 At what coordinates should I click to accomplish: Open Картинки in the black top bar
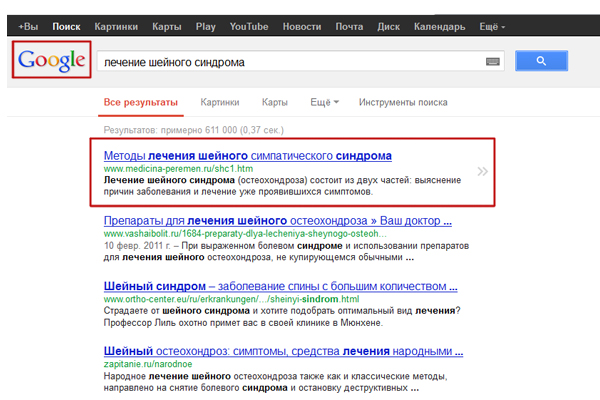116,27
